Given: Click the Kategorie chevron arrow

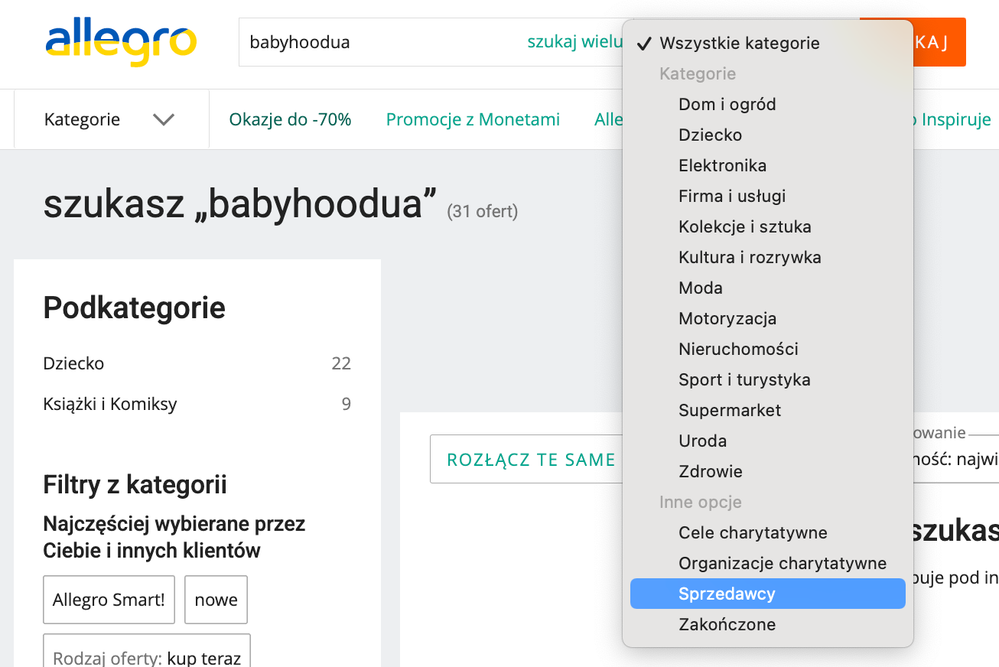Looking at the screenshot, I should [164, 120].
